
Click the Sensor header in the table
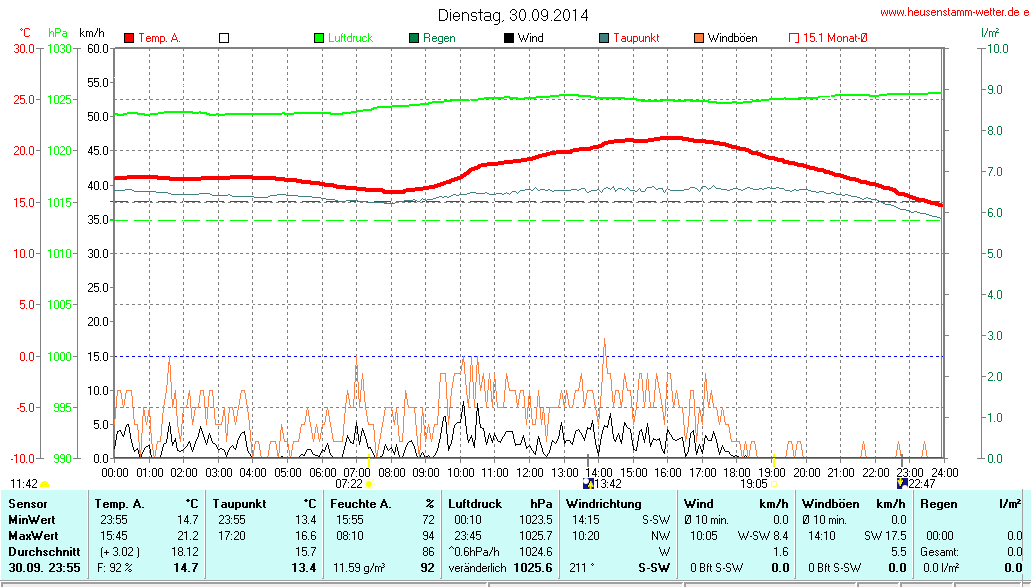click(28, 504)
